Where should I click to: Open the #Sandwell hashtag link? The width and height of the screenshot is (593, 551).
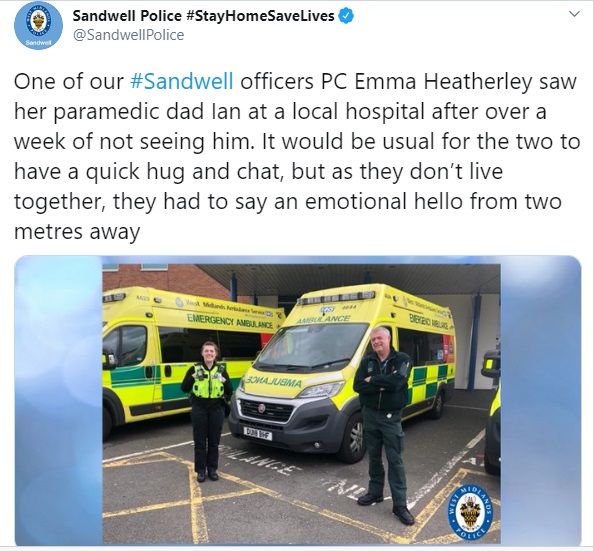point(182,81)
